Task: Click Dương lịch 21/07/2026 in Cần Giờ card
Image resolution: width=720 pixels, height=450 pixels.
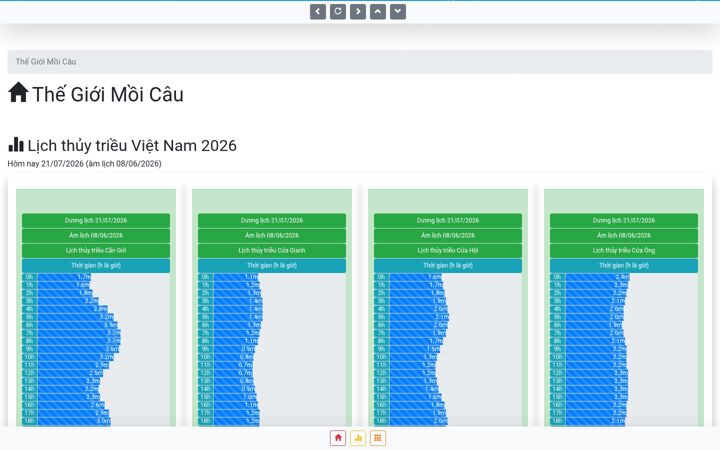Action: click(x=96, y=220)
